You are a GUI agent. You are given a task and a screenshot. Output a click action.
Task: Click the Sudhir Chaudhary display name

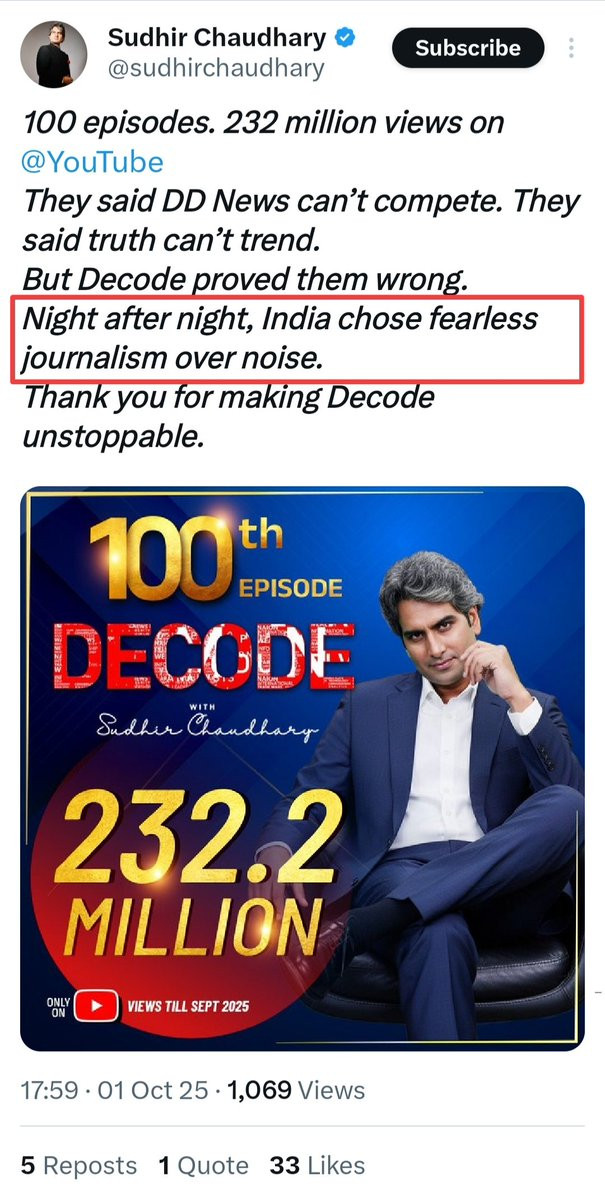coord(217,37)
